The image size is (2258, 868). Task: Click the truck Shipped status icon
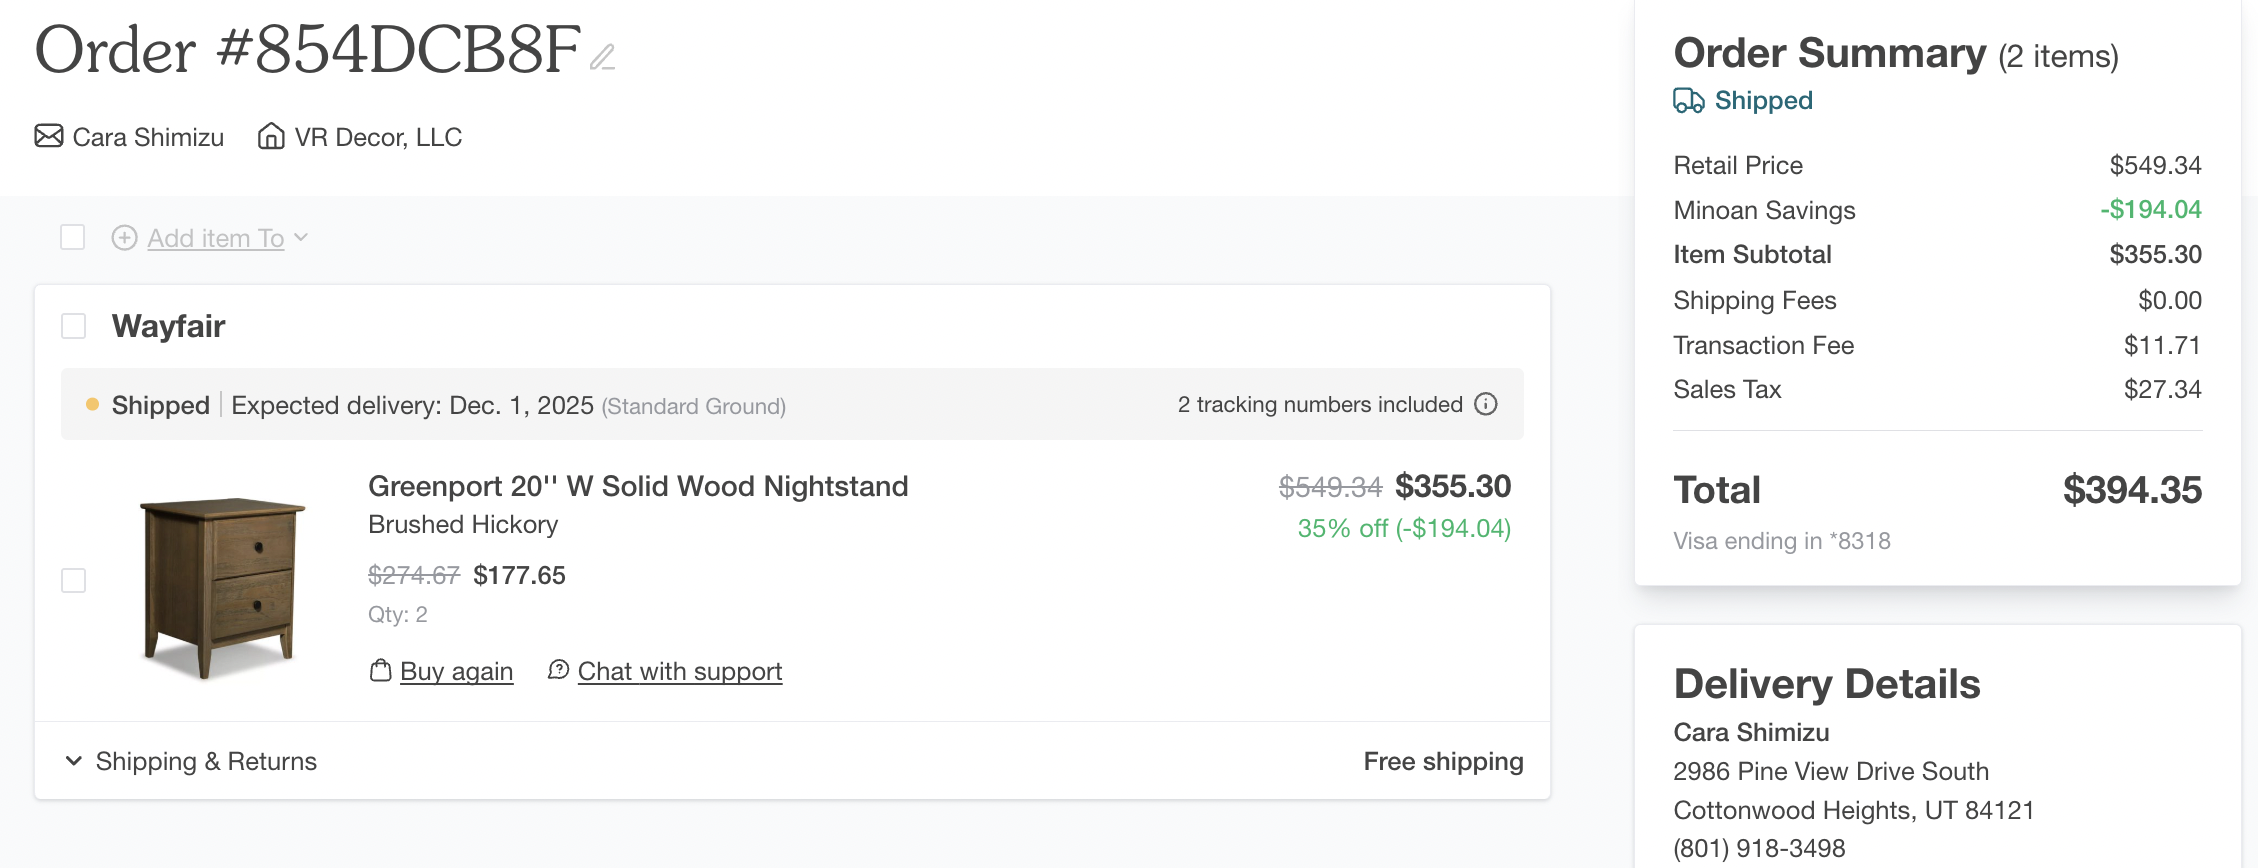[x=1689, y=101]
